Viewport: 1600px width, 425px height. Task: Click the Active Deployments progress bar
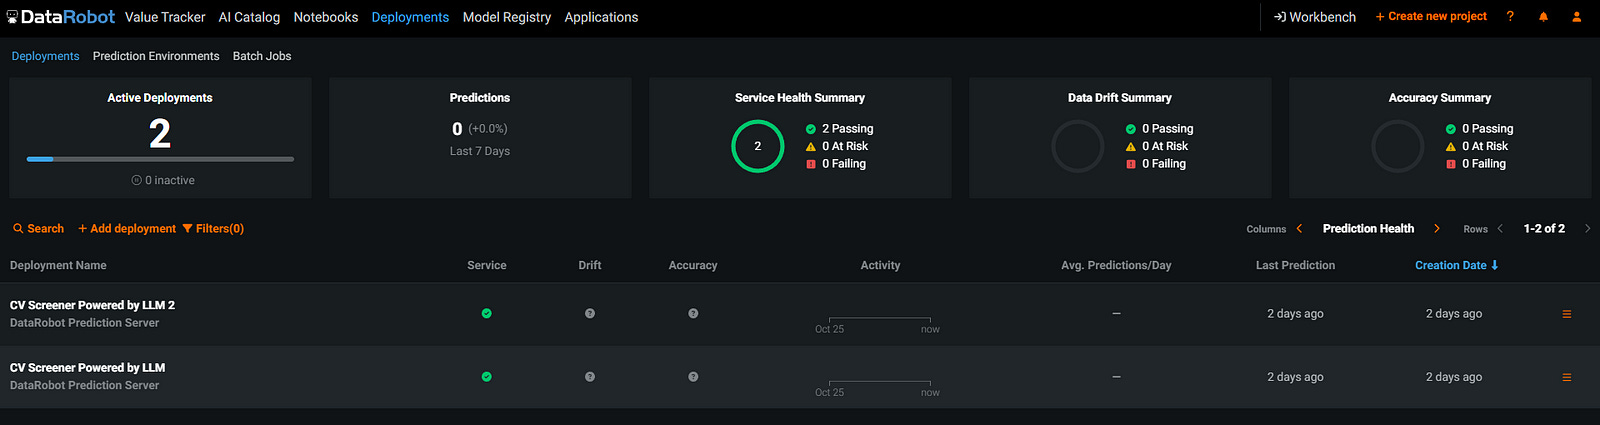[x=160, y=159]
